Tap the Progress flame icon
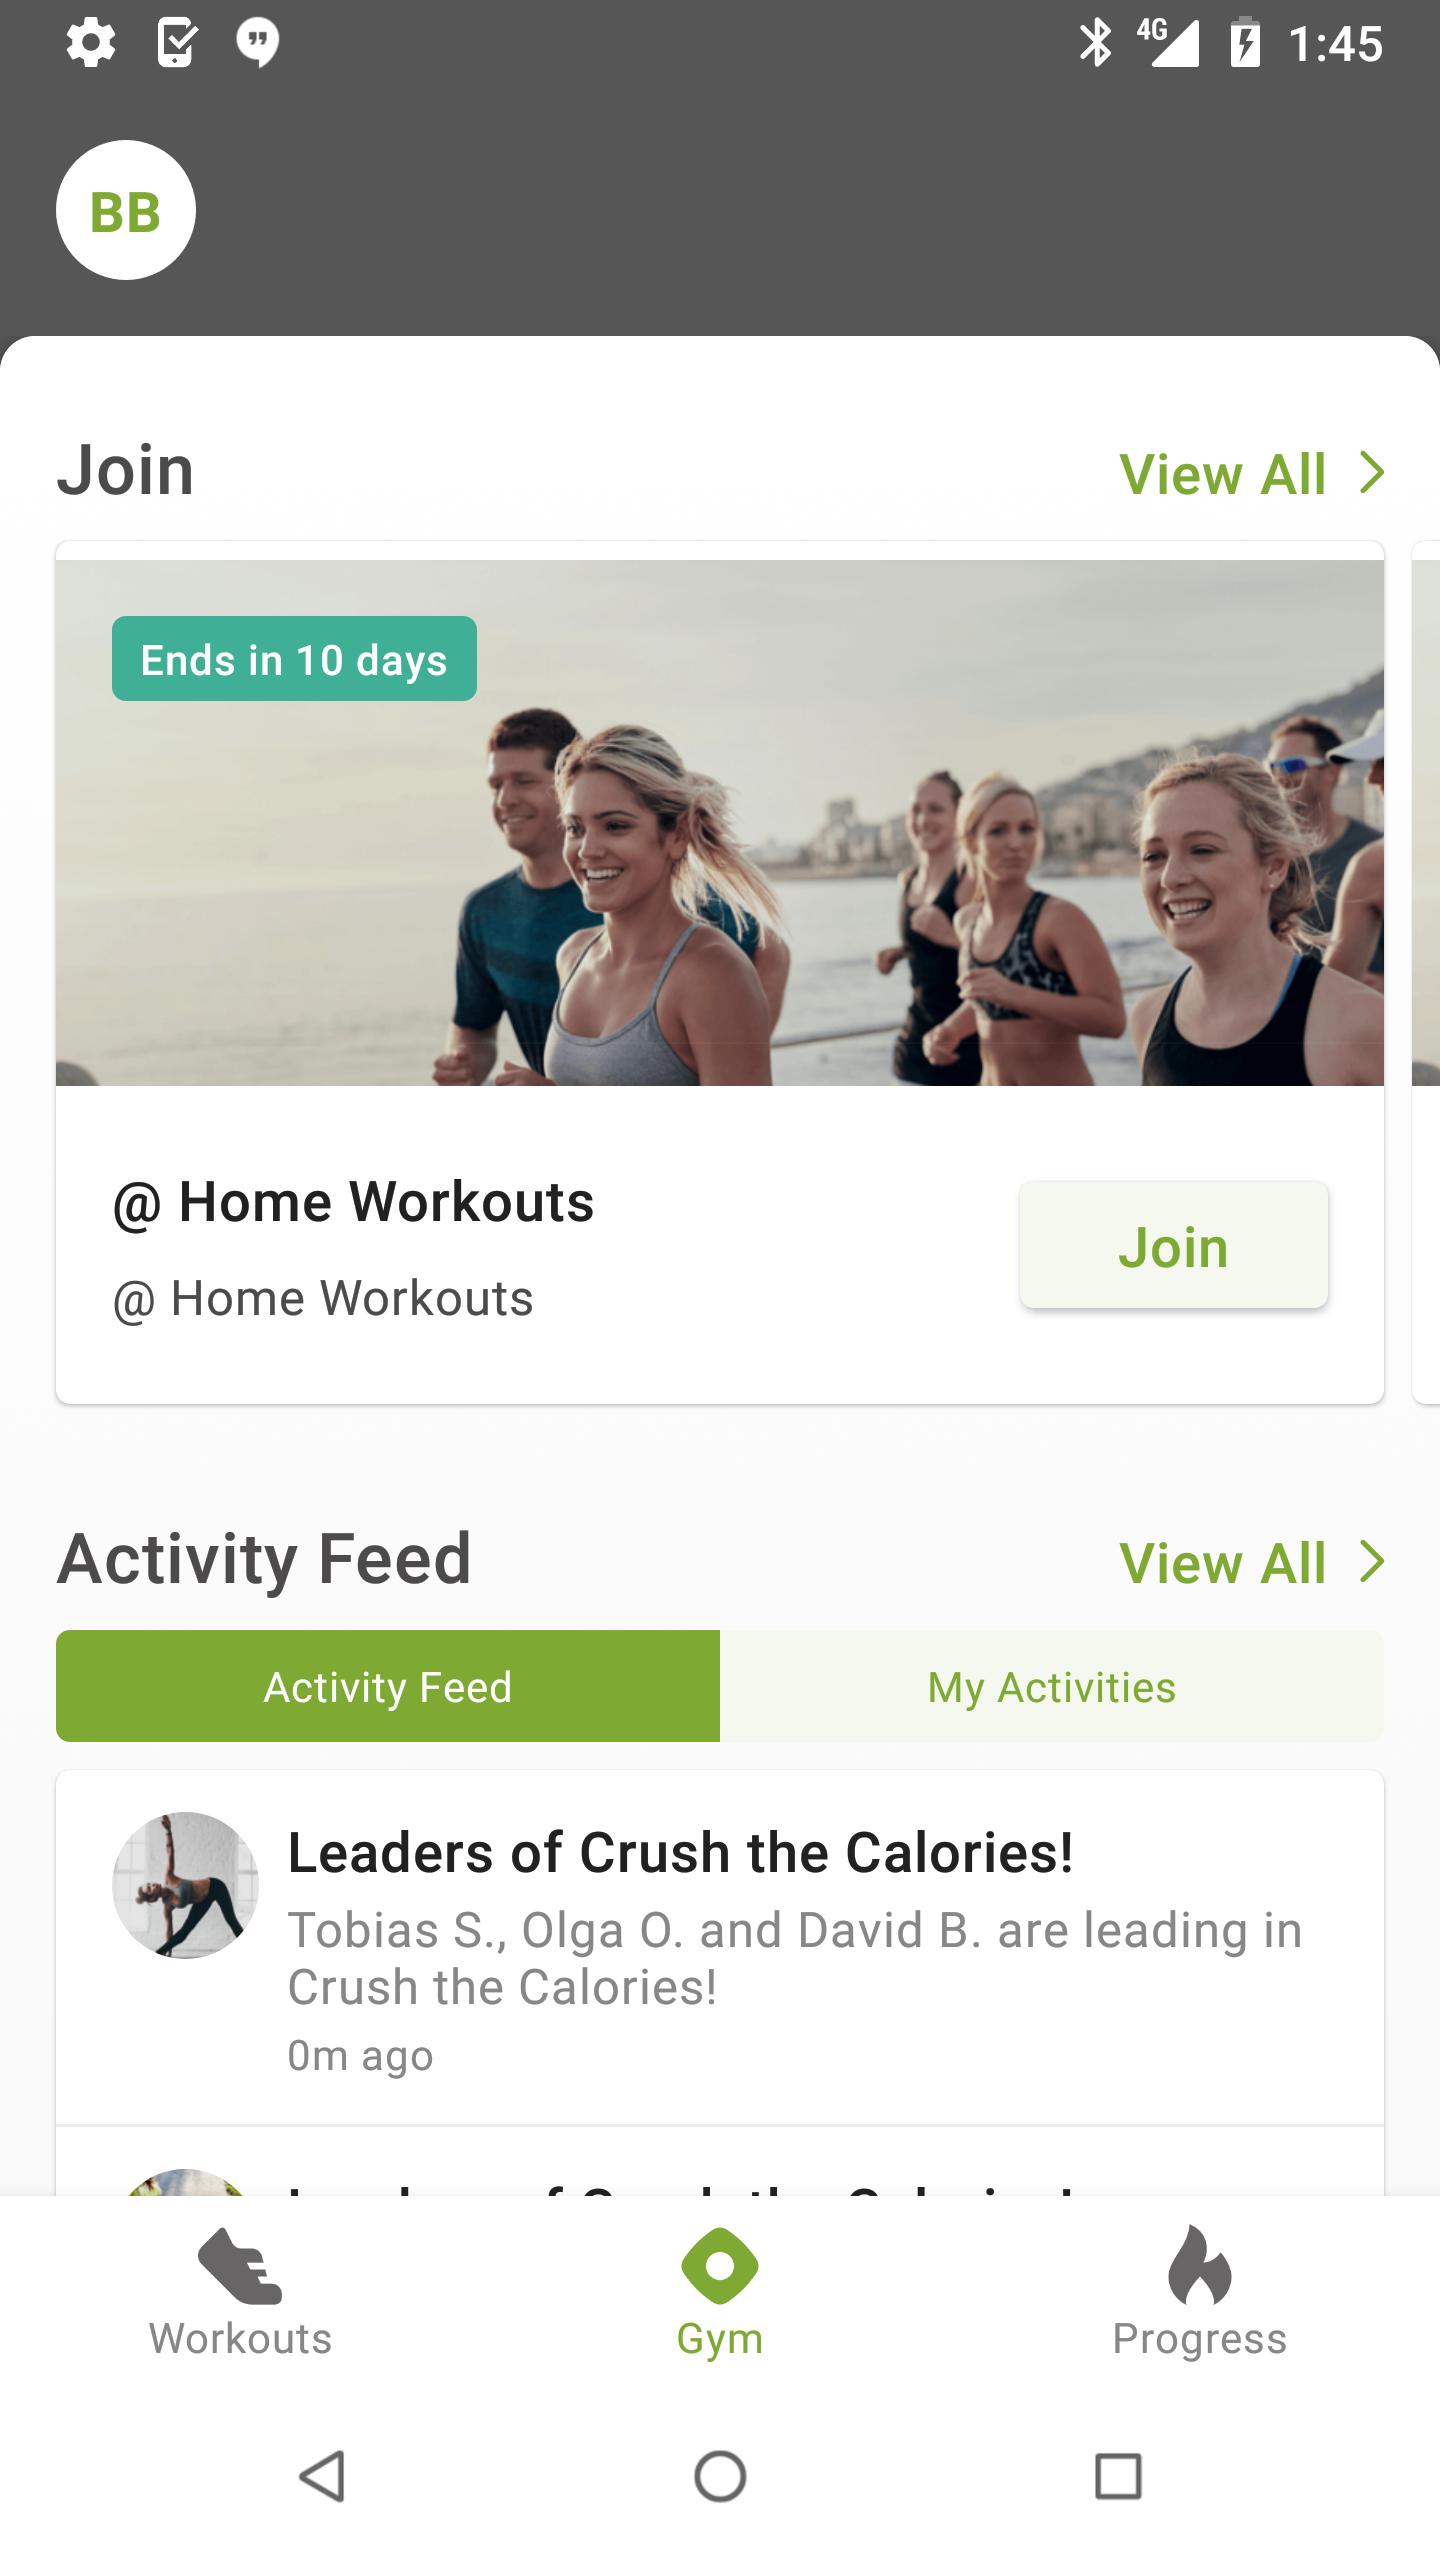The height and width of the screenshot is (2560, 1440). click(1199, 2264)
